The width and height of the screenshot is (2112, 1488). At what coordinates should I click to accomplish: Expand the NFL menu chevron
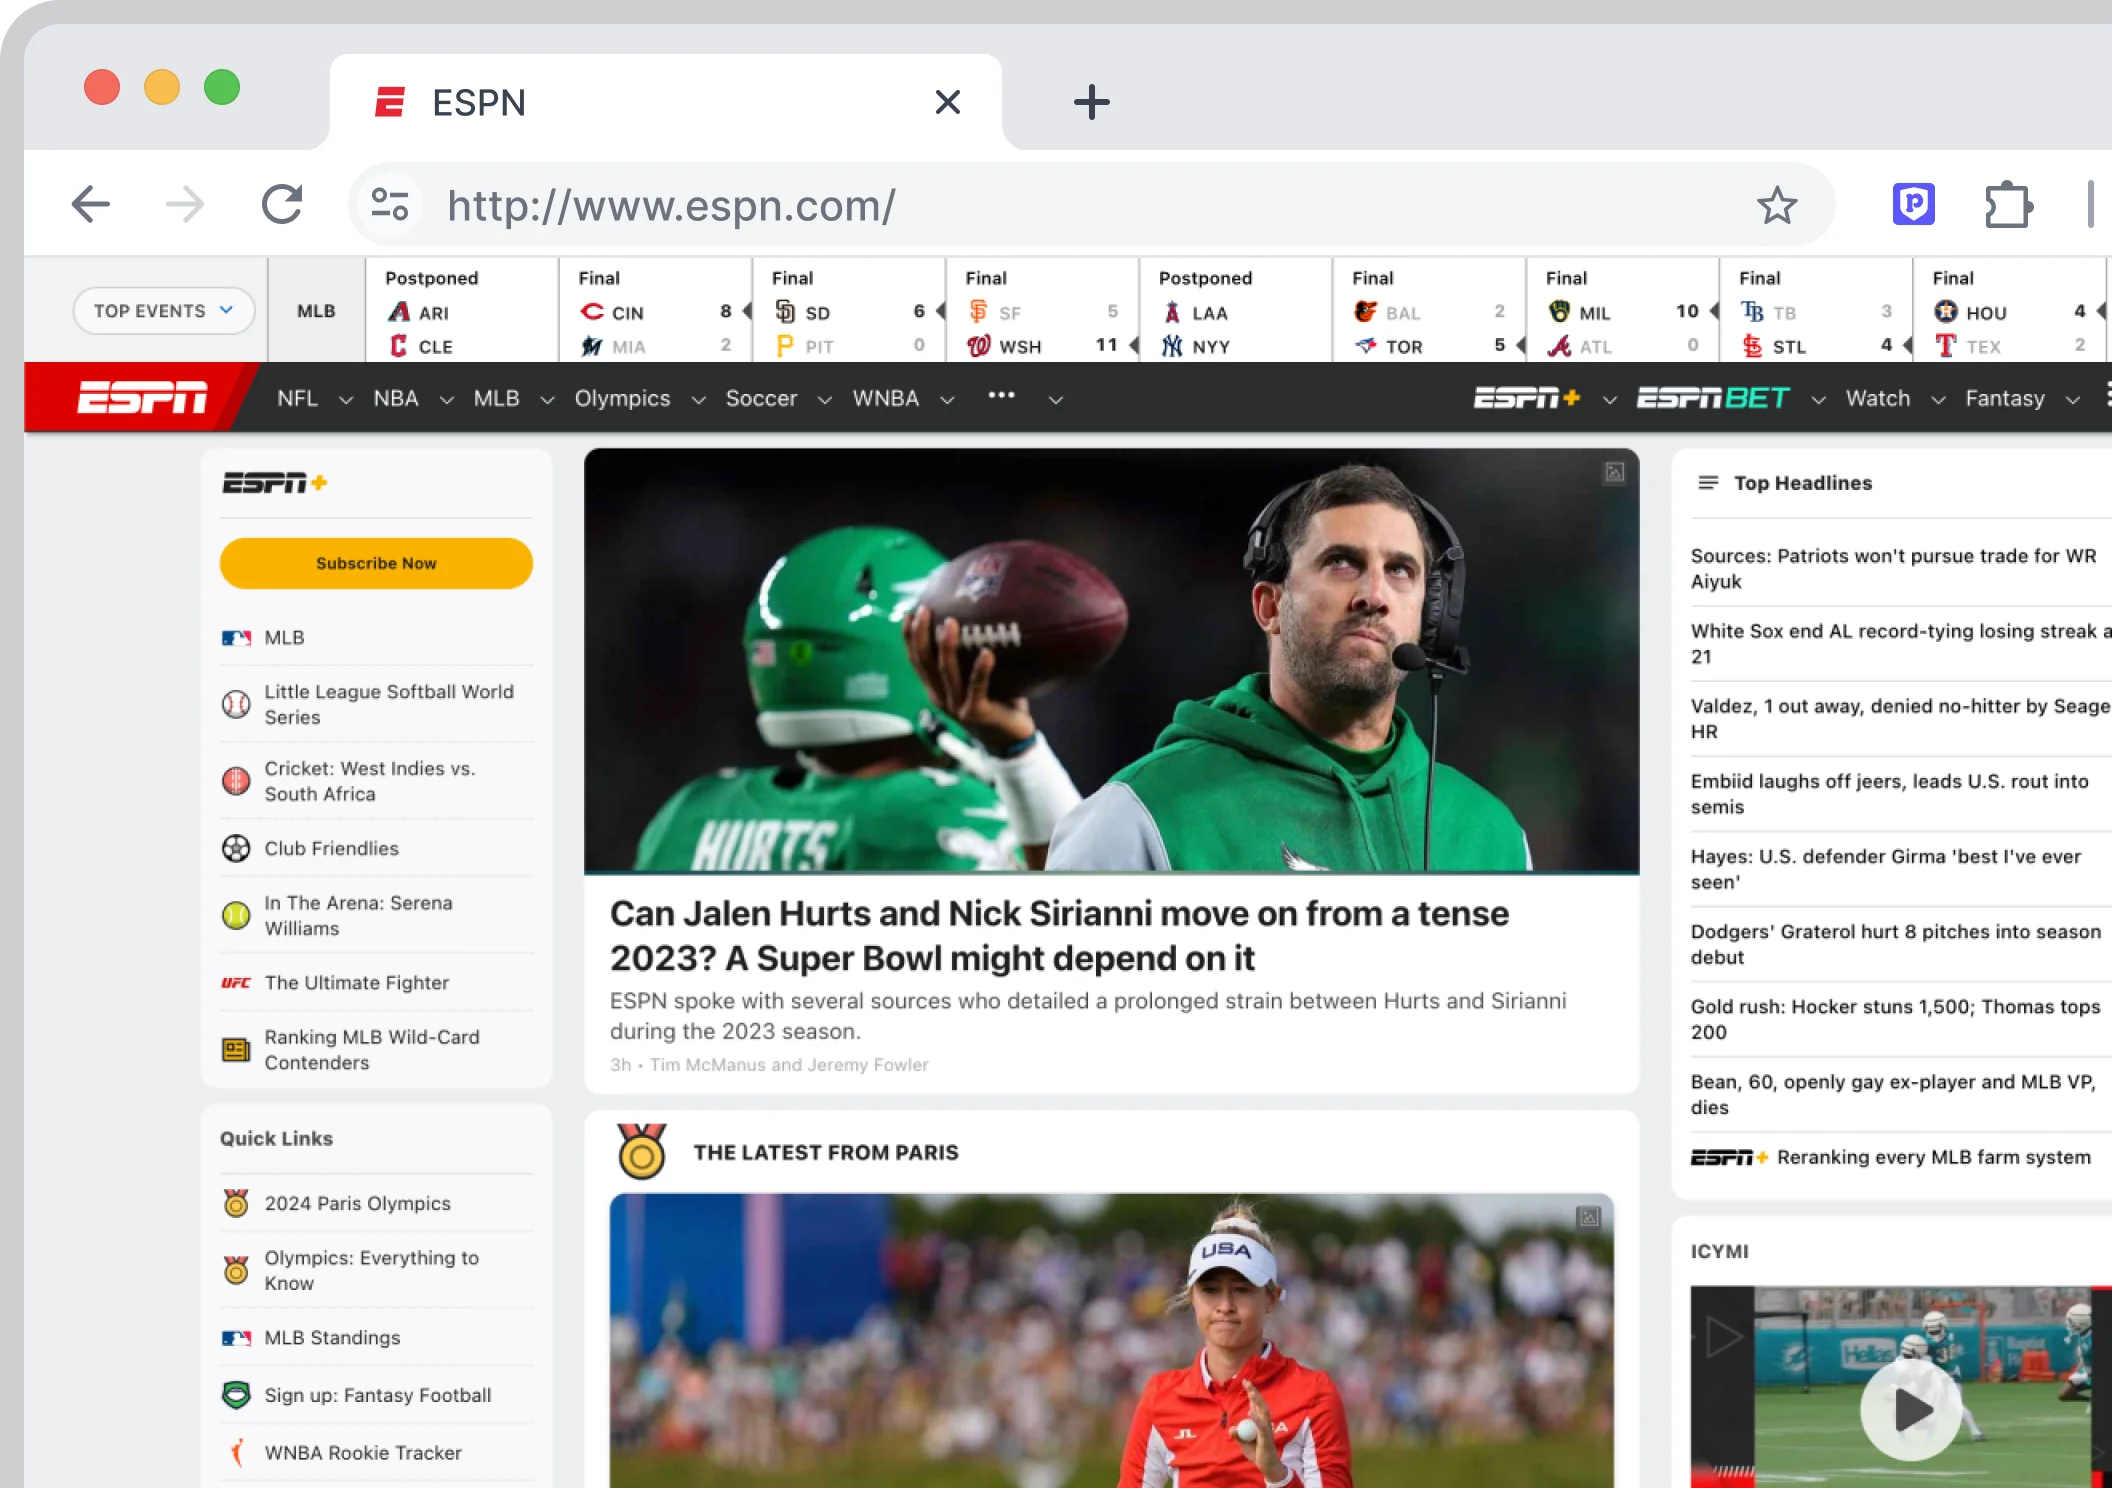pyautogui.click(x=346, y=400)
